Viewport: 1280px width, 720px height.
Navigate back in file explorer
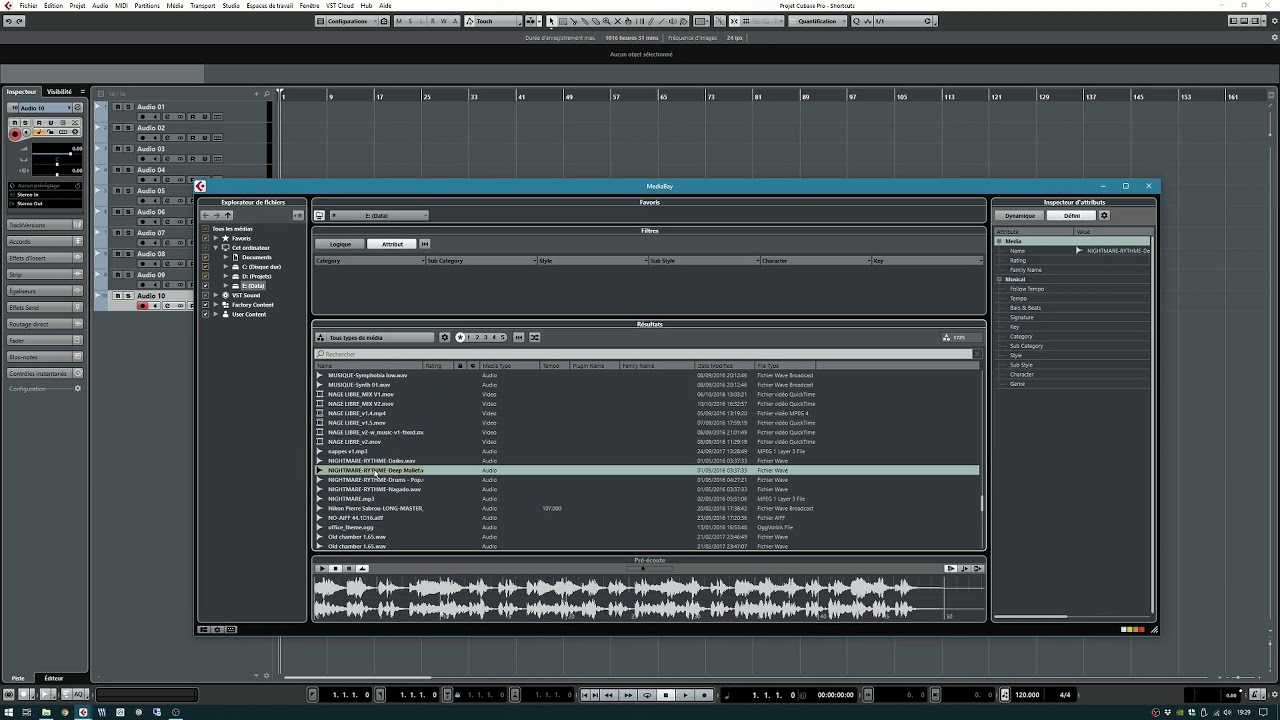(206, 215)
